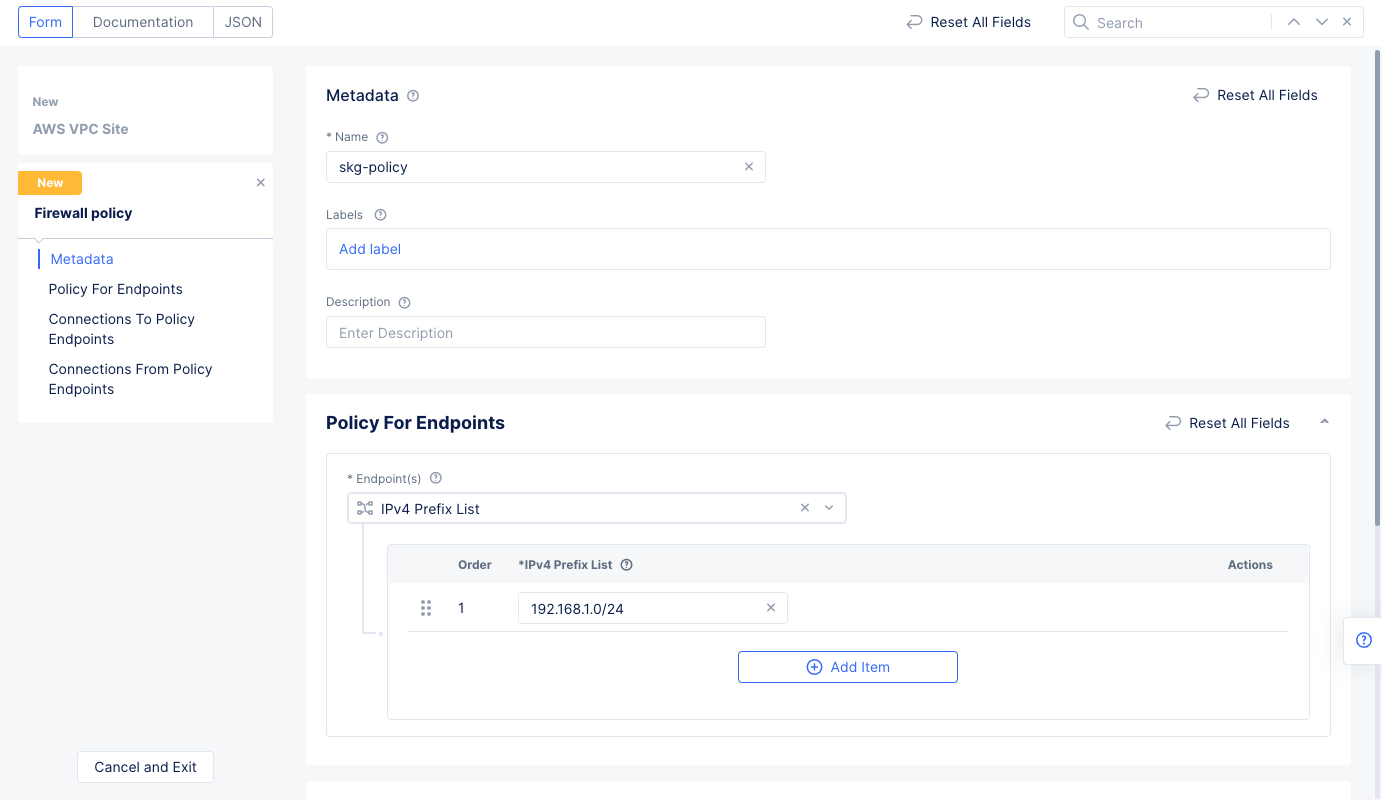Open the IPv4 Prefix List endpoint dropdown
The width and height of the screenshot is (1382, 800).
pyautogui.click(x=829, y=508)
